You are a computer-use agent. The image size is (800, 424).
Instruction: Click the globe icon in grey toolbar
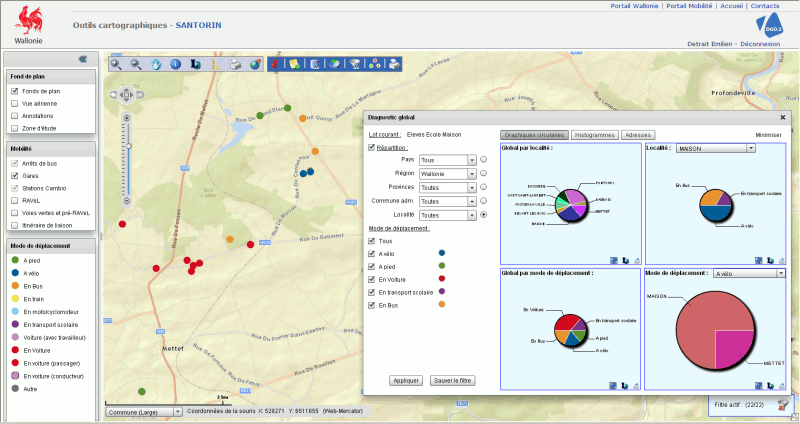click(x=255, y=64)
